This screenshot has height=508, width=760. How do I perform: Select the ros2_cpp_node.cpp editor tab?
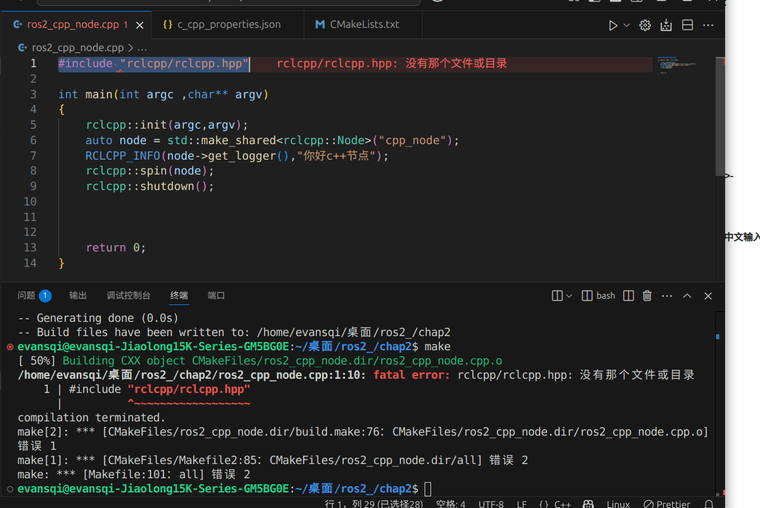(77, 24)
